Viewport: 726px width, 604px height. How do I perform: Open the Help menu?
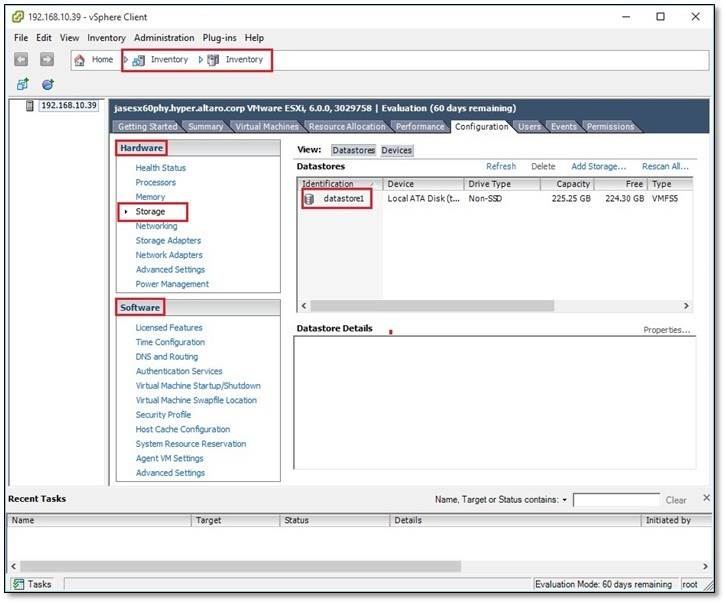click(254, 38)
